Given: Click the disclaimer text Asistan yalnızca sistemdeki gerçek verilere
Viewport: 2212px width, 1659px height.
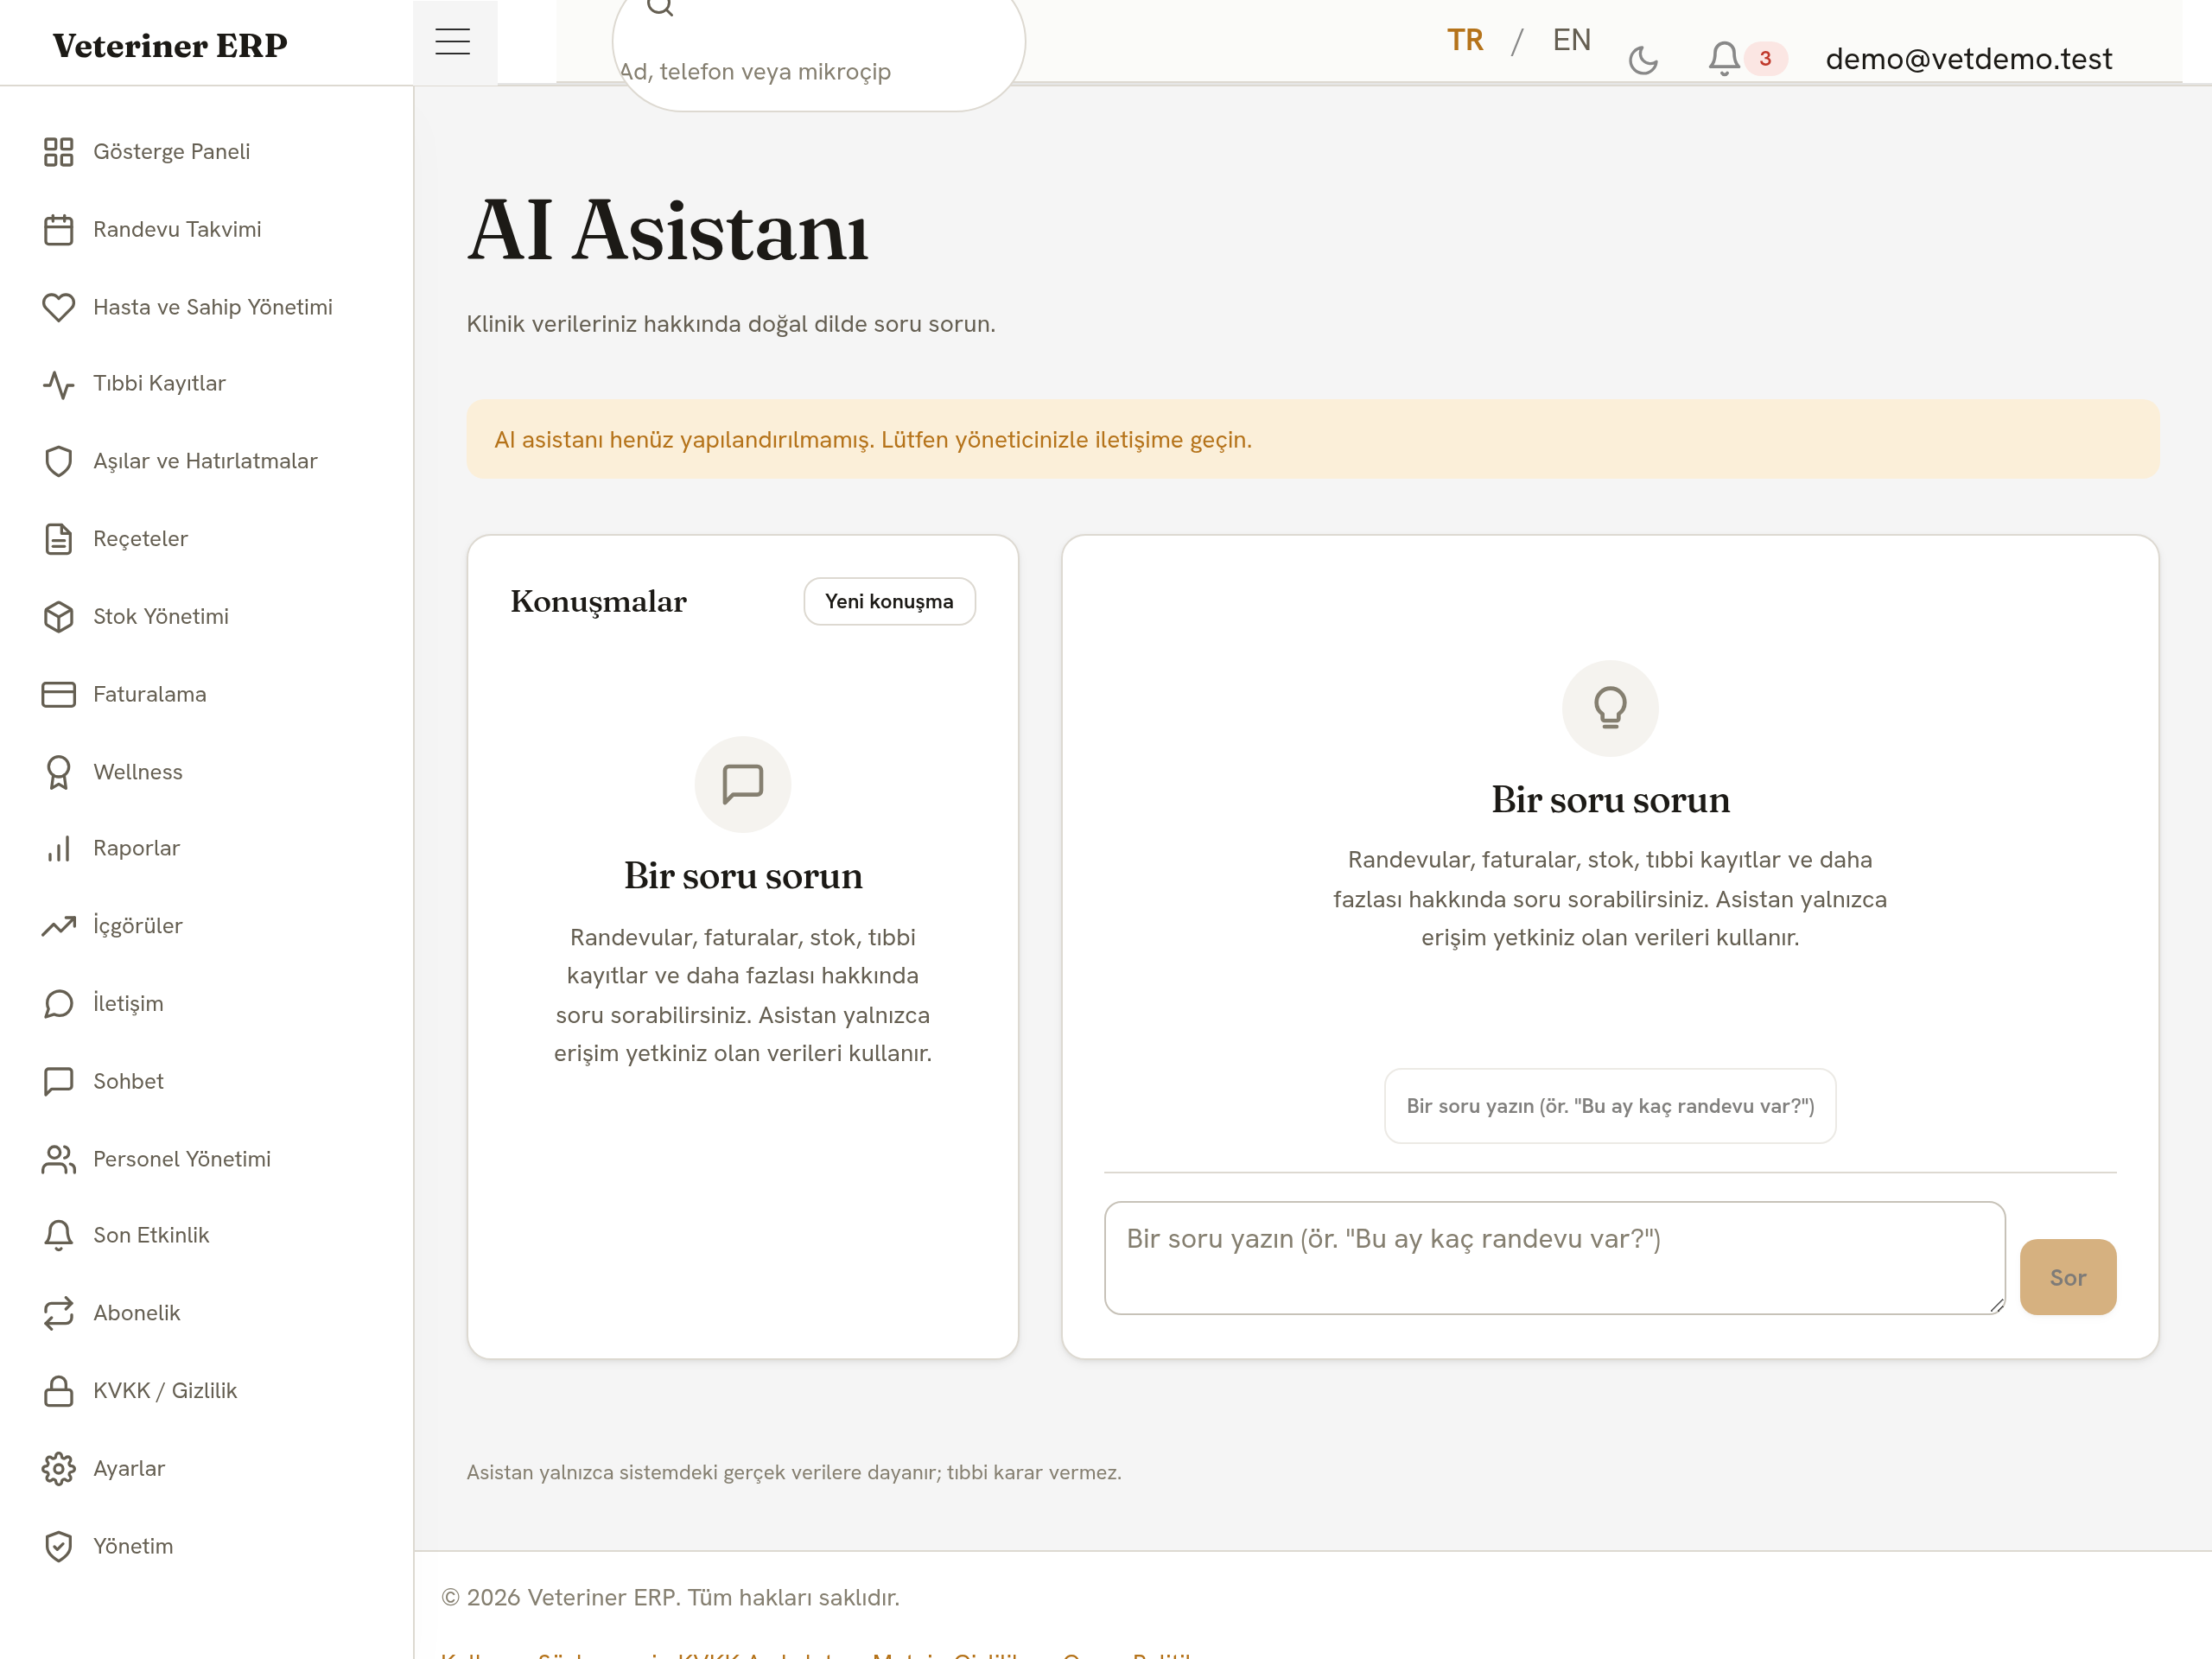Looking at the screenshot, I should tap(794, 1472).
